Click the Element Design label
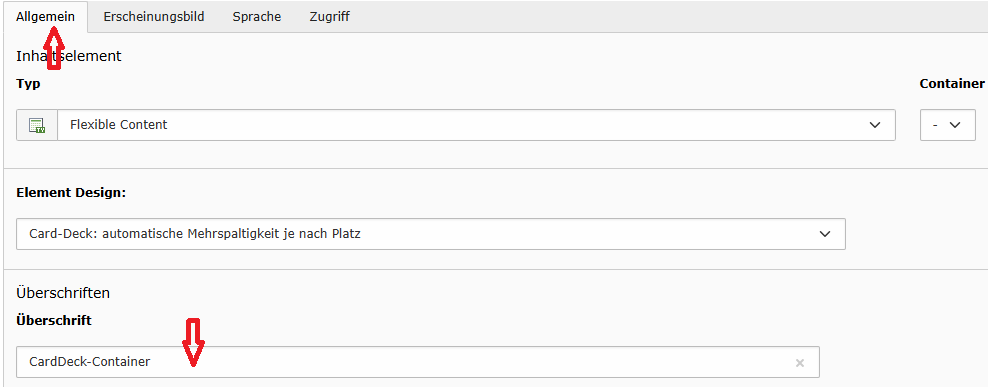Viewport: 988px width, 387px height. coord(71,193)
